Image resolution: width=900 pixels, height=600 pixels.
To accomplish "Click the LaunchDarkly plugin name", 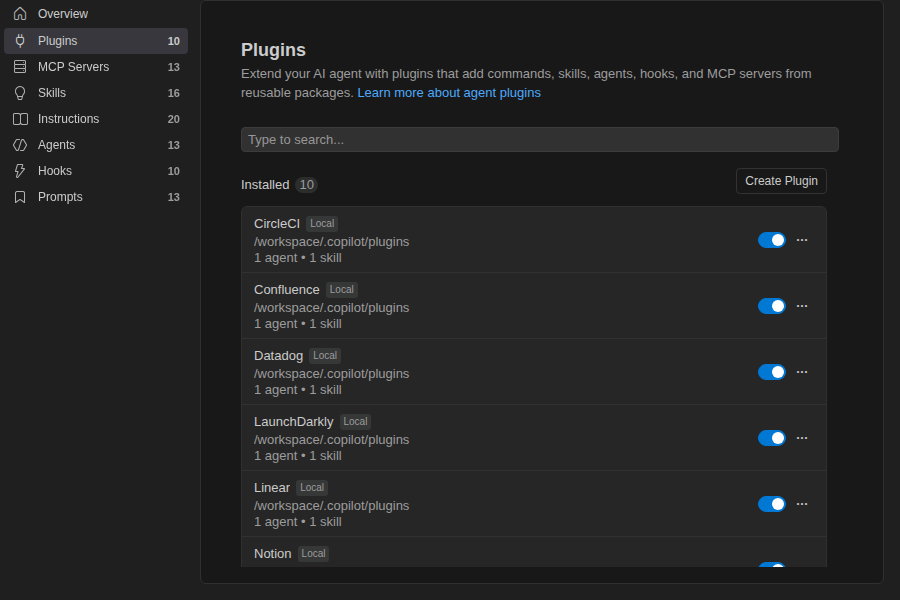I will click(293, 422).
